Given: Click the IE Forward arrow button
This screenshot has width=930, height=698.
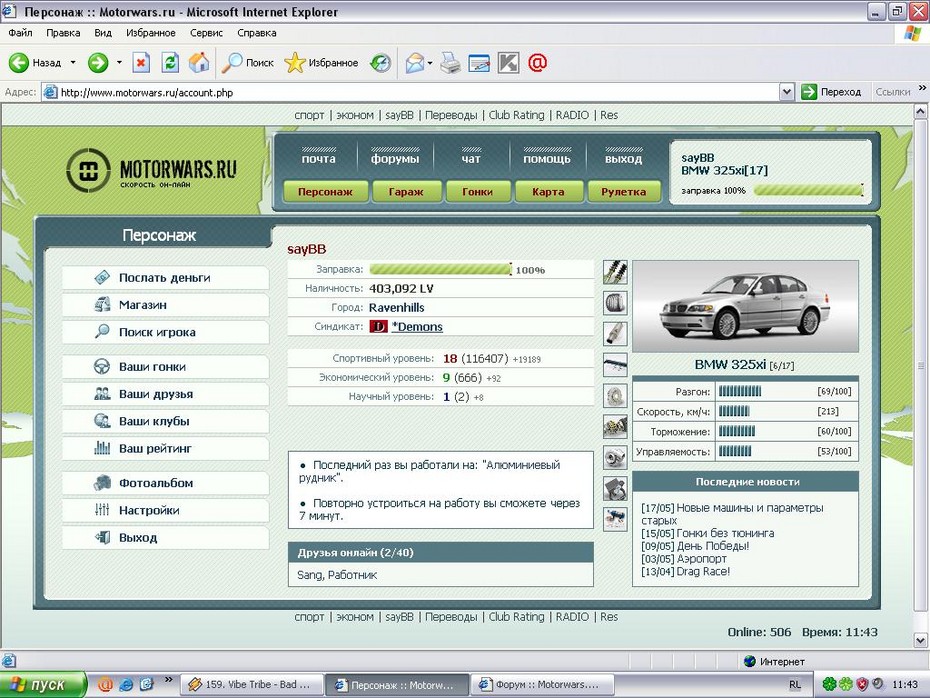Looking at the screenshot, I should (98, 63).
